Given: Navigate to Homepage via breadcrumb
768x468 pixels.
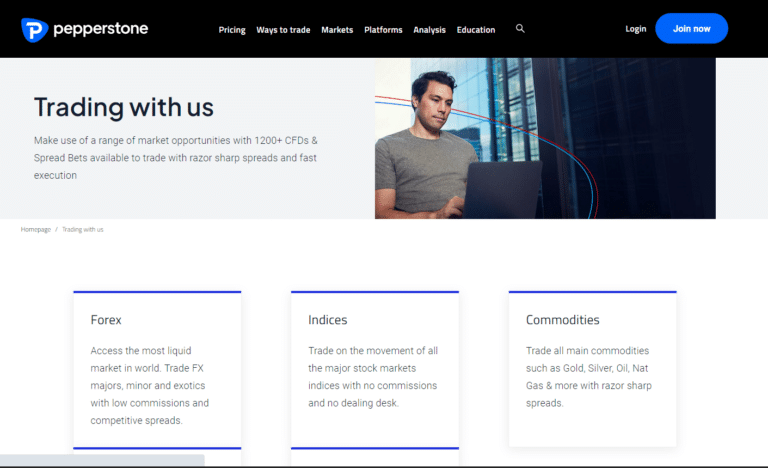Looking at the screenshot, I should [35, 230].
